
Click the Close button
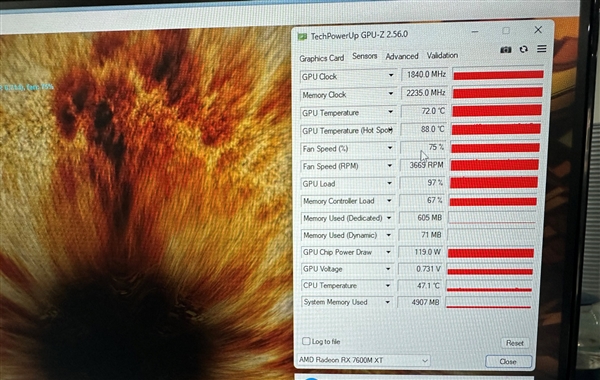tap(508, 362)
